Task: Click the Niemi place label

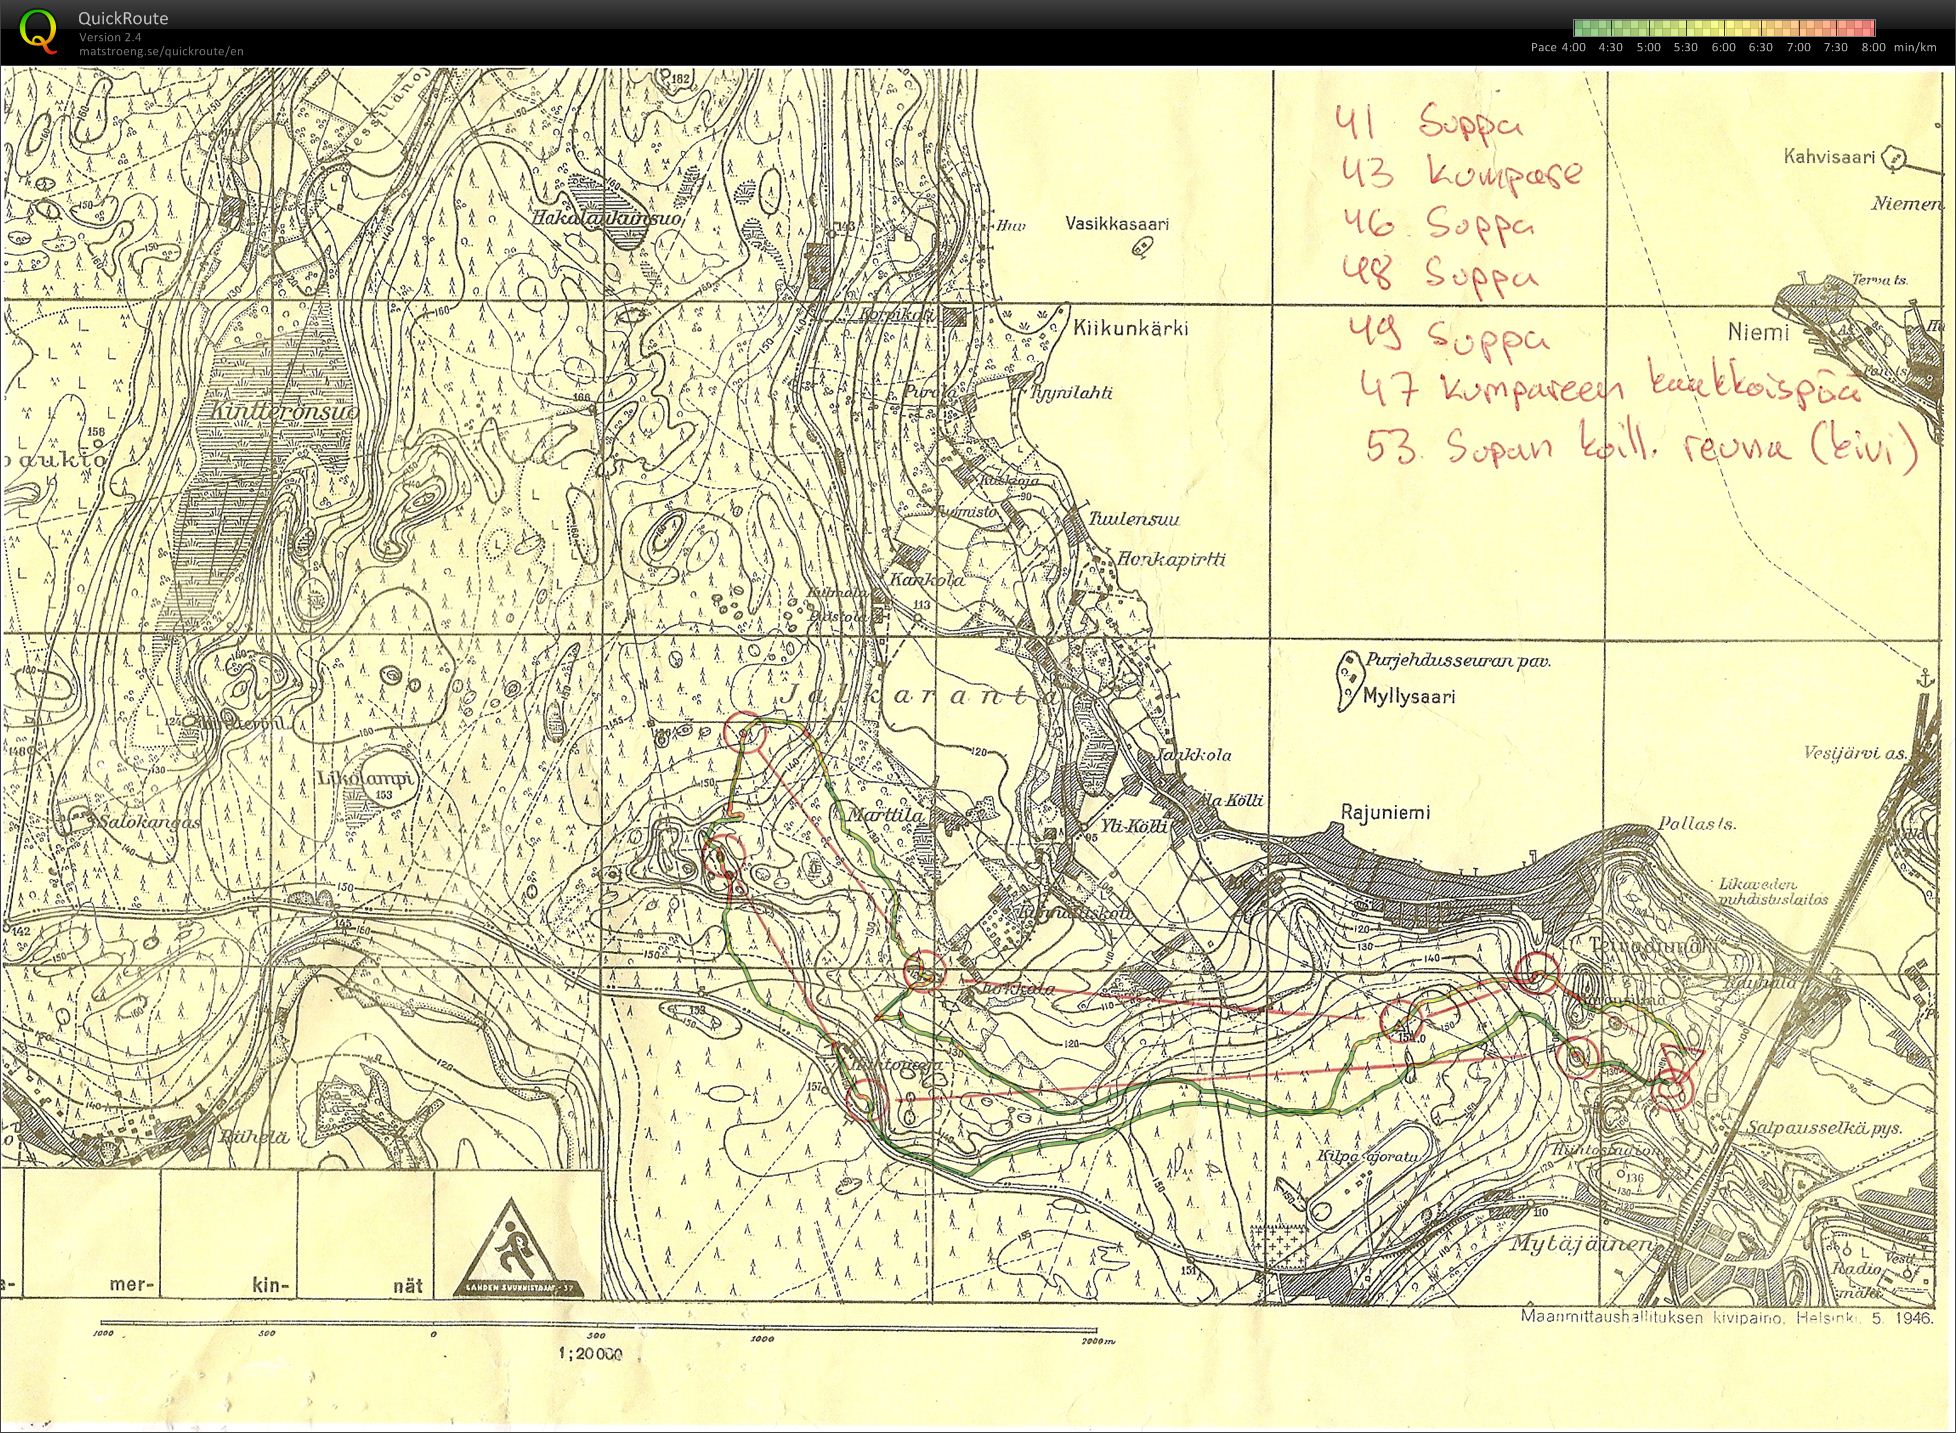Action: point(1758,332)
